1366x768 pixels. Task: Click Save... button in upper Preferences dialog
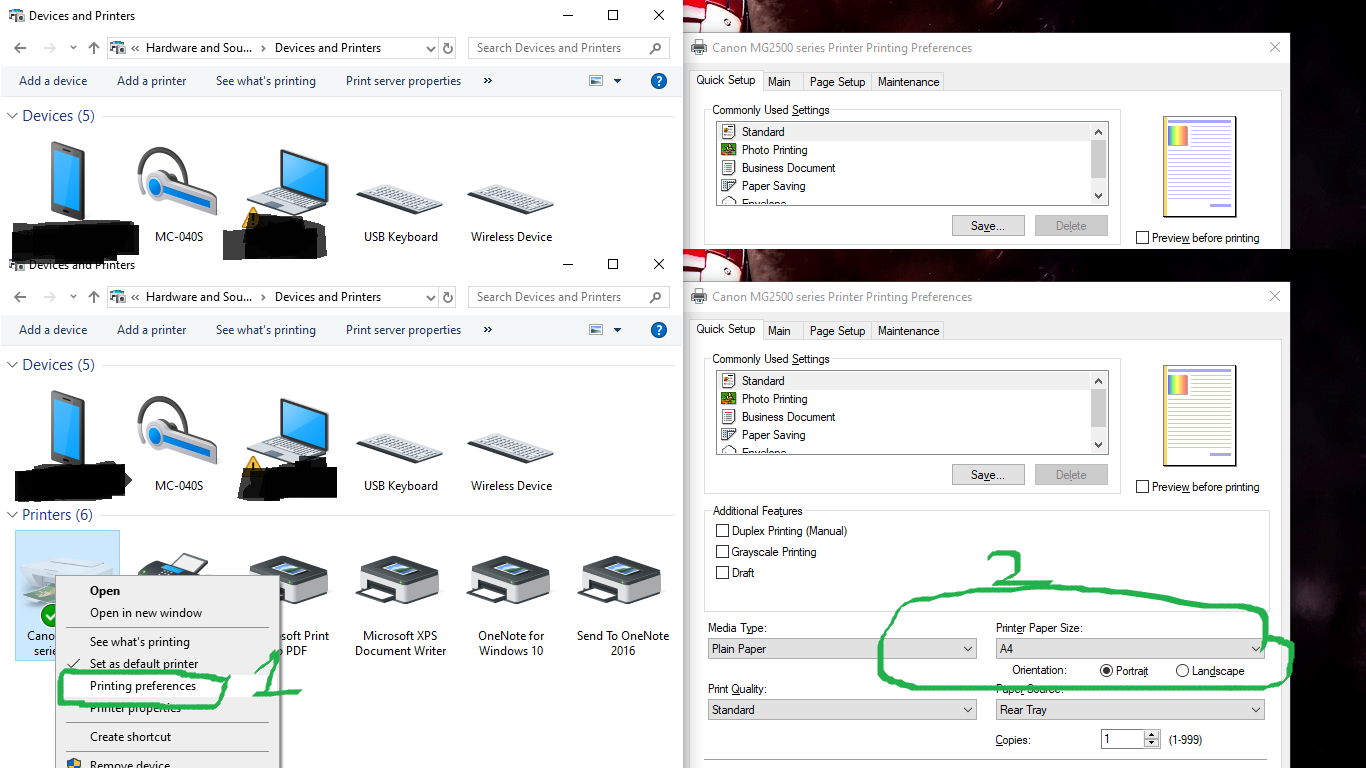988,226
